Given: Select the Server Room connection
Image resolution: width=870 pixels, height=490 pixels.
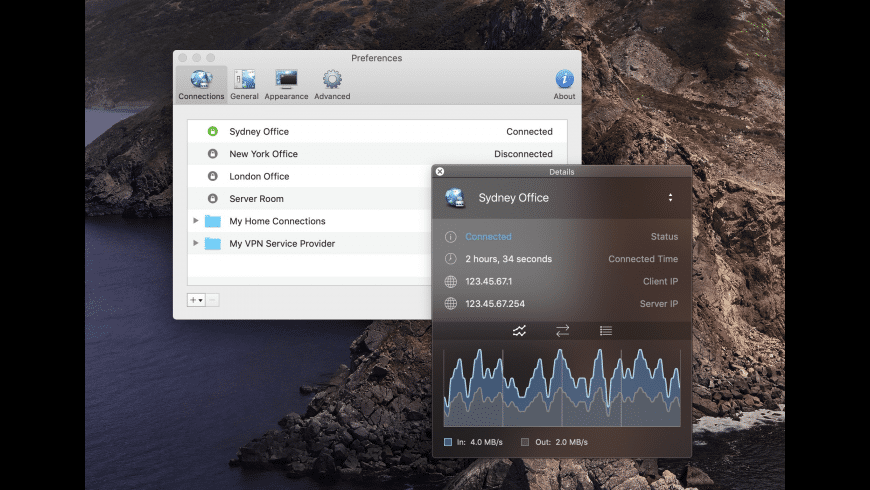Looking at the screenshot, I should point(310,199).
